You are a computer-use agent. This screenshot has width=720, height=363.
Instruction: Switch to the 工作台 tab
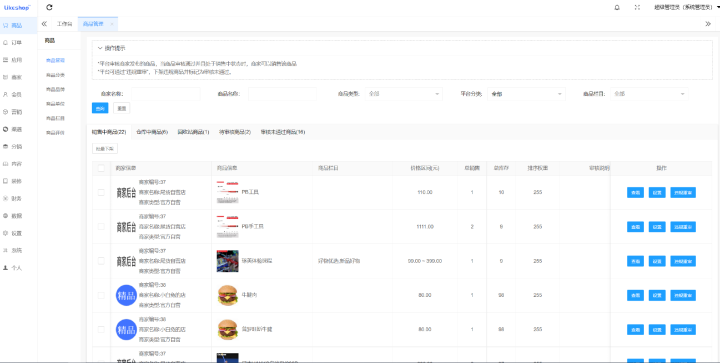(x=64, y=24)
